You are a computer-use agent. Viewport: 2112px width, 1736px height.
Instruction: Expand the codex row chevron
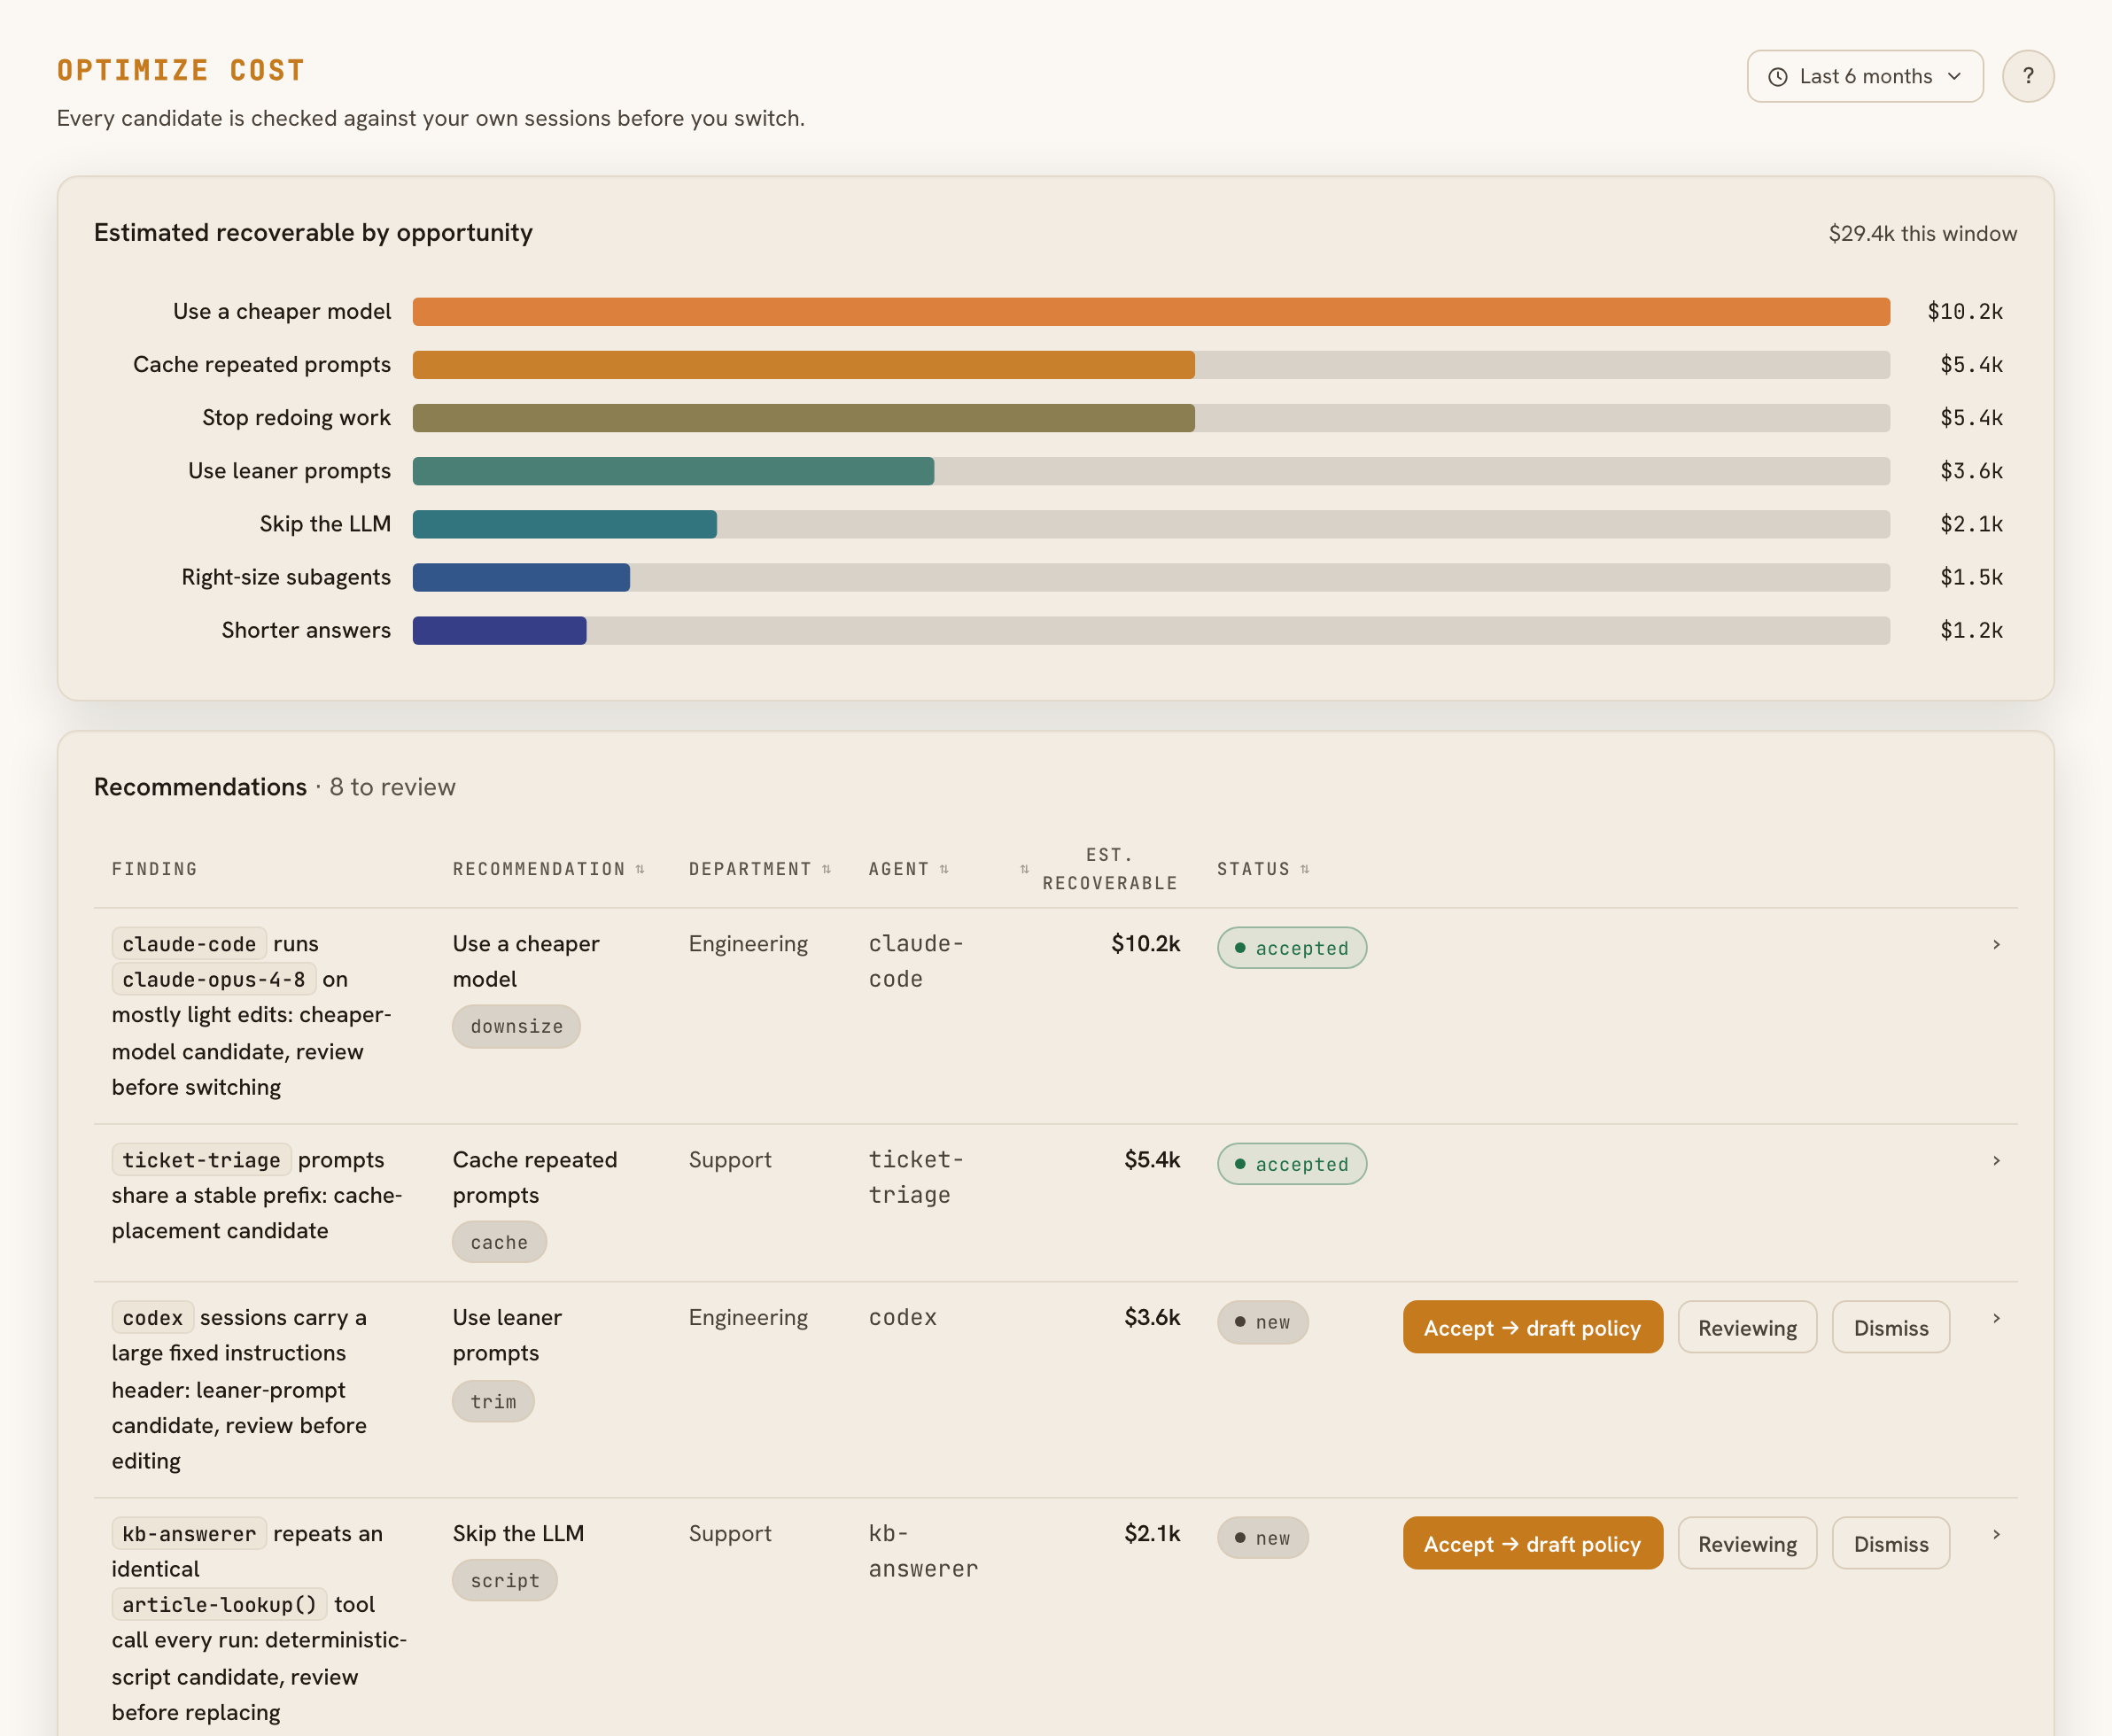point(1996,1318)
